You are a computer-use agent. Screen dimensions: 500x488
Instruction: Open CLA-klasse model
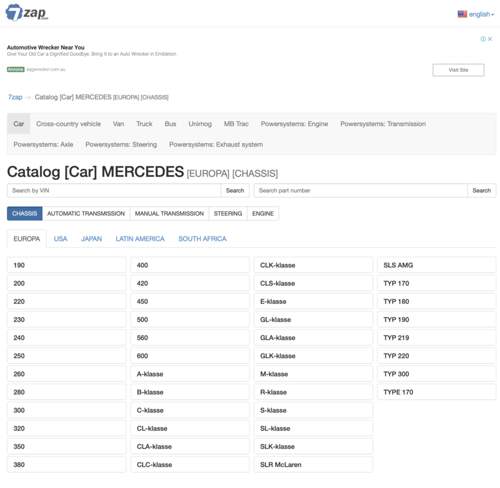190,446
